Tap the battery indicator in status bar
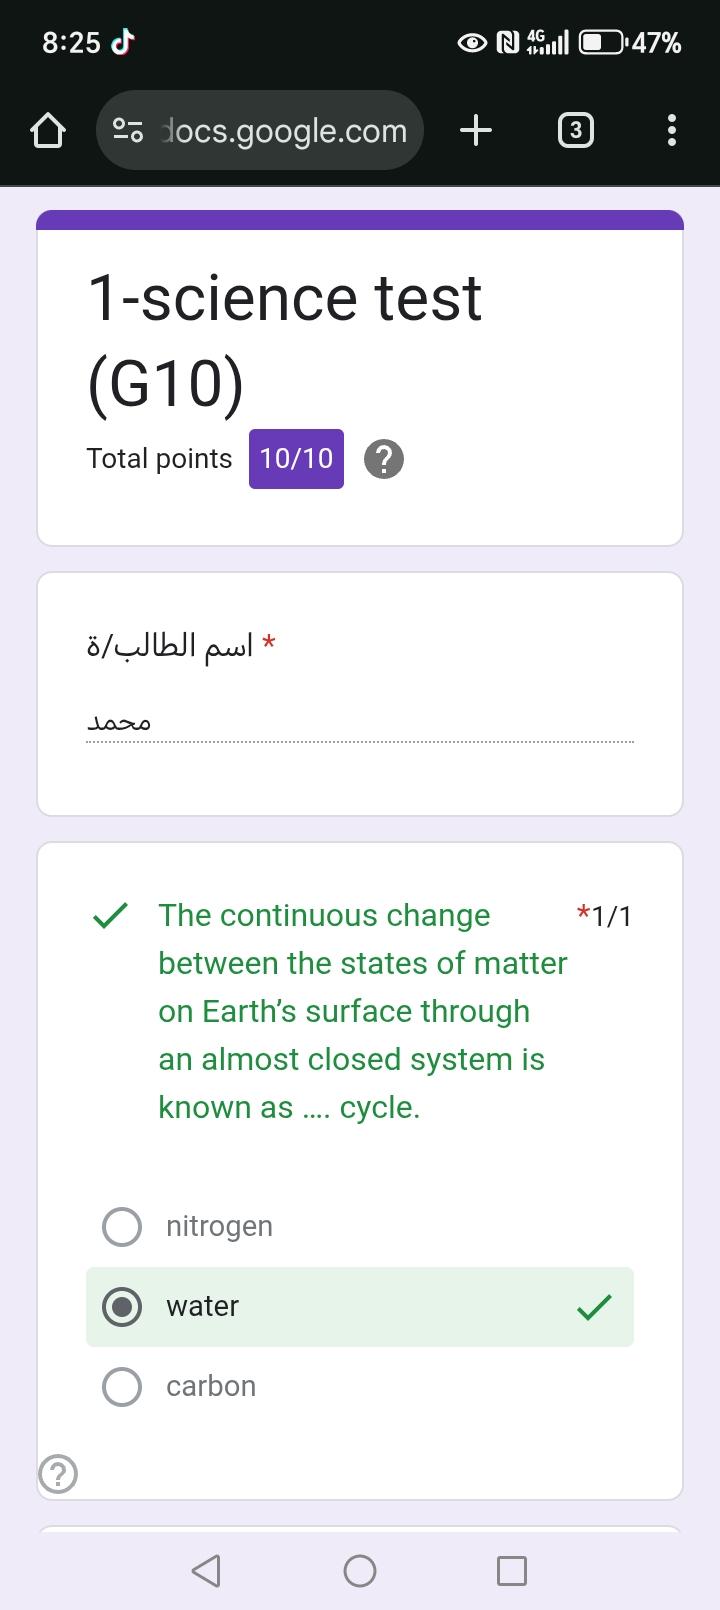 (x=602, y=42)
